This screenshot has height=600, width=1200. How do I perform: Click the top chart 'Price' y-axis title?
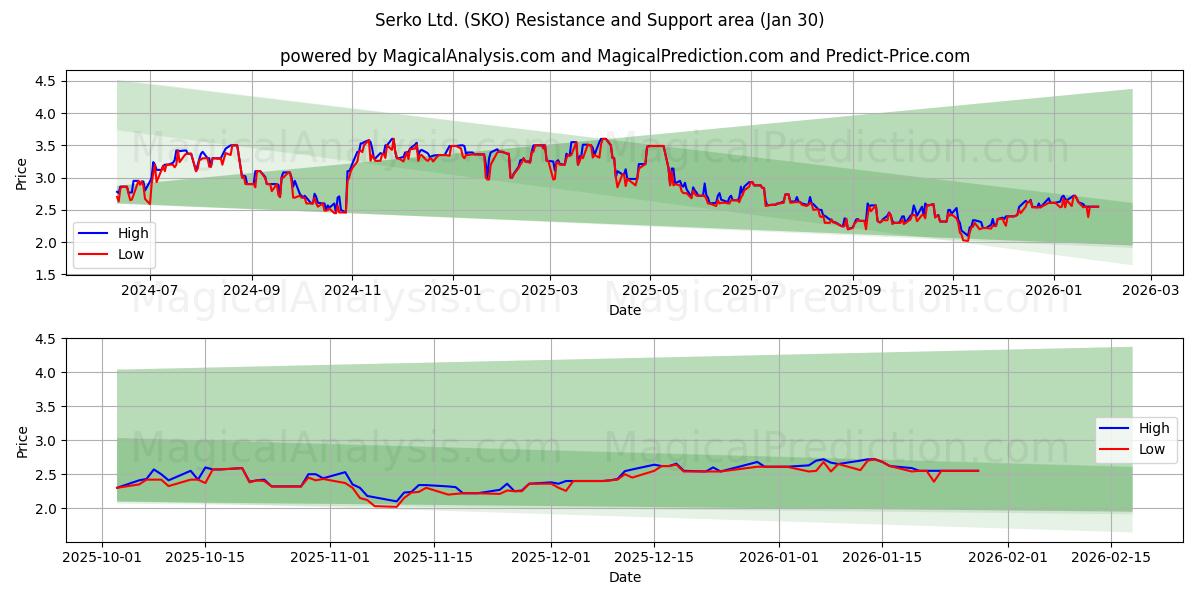click(22, 174)
